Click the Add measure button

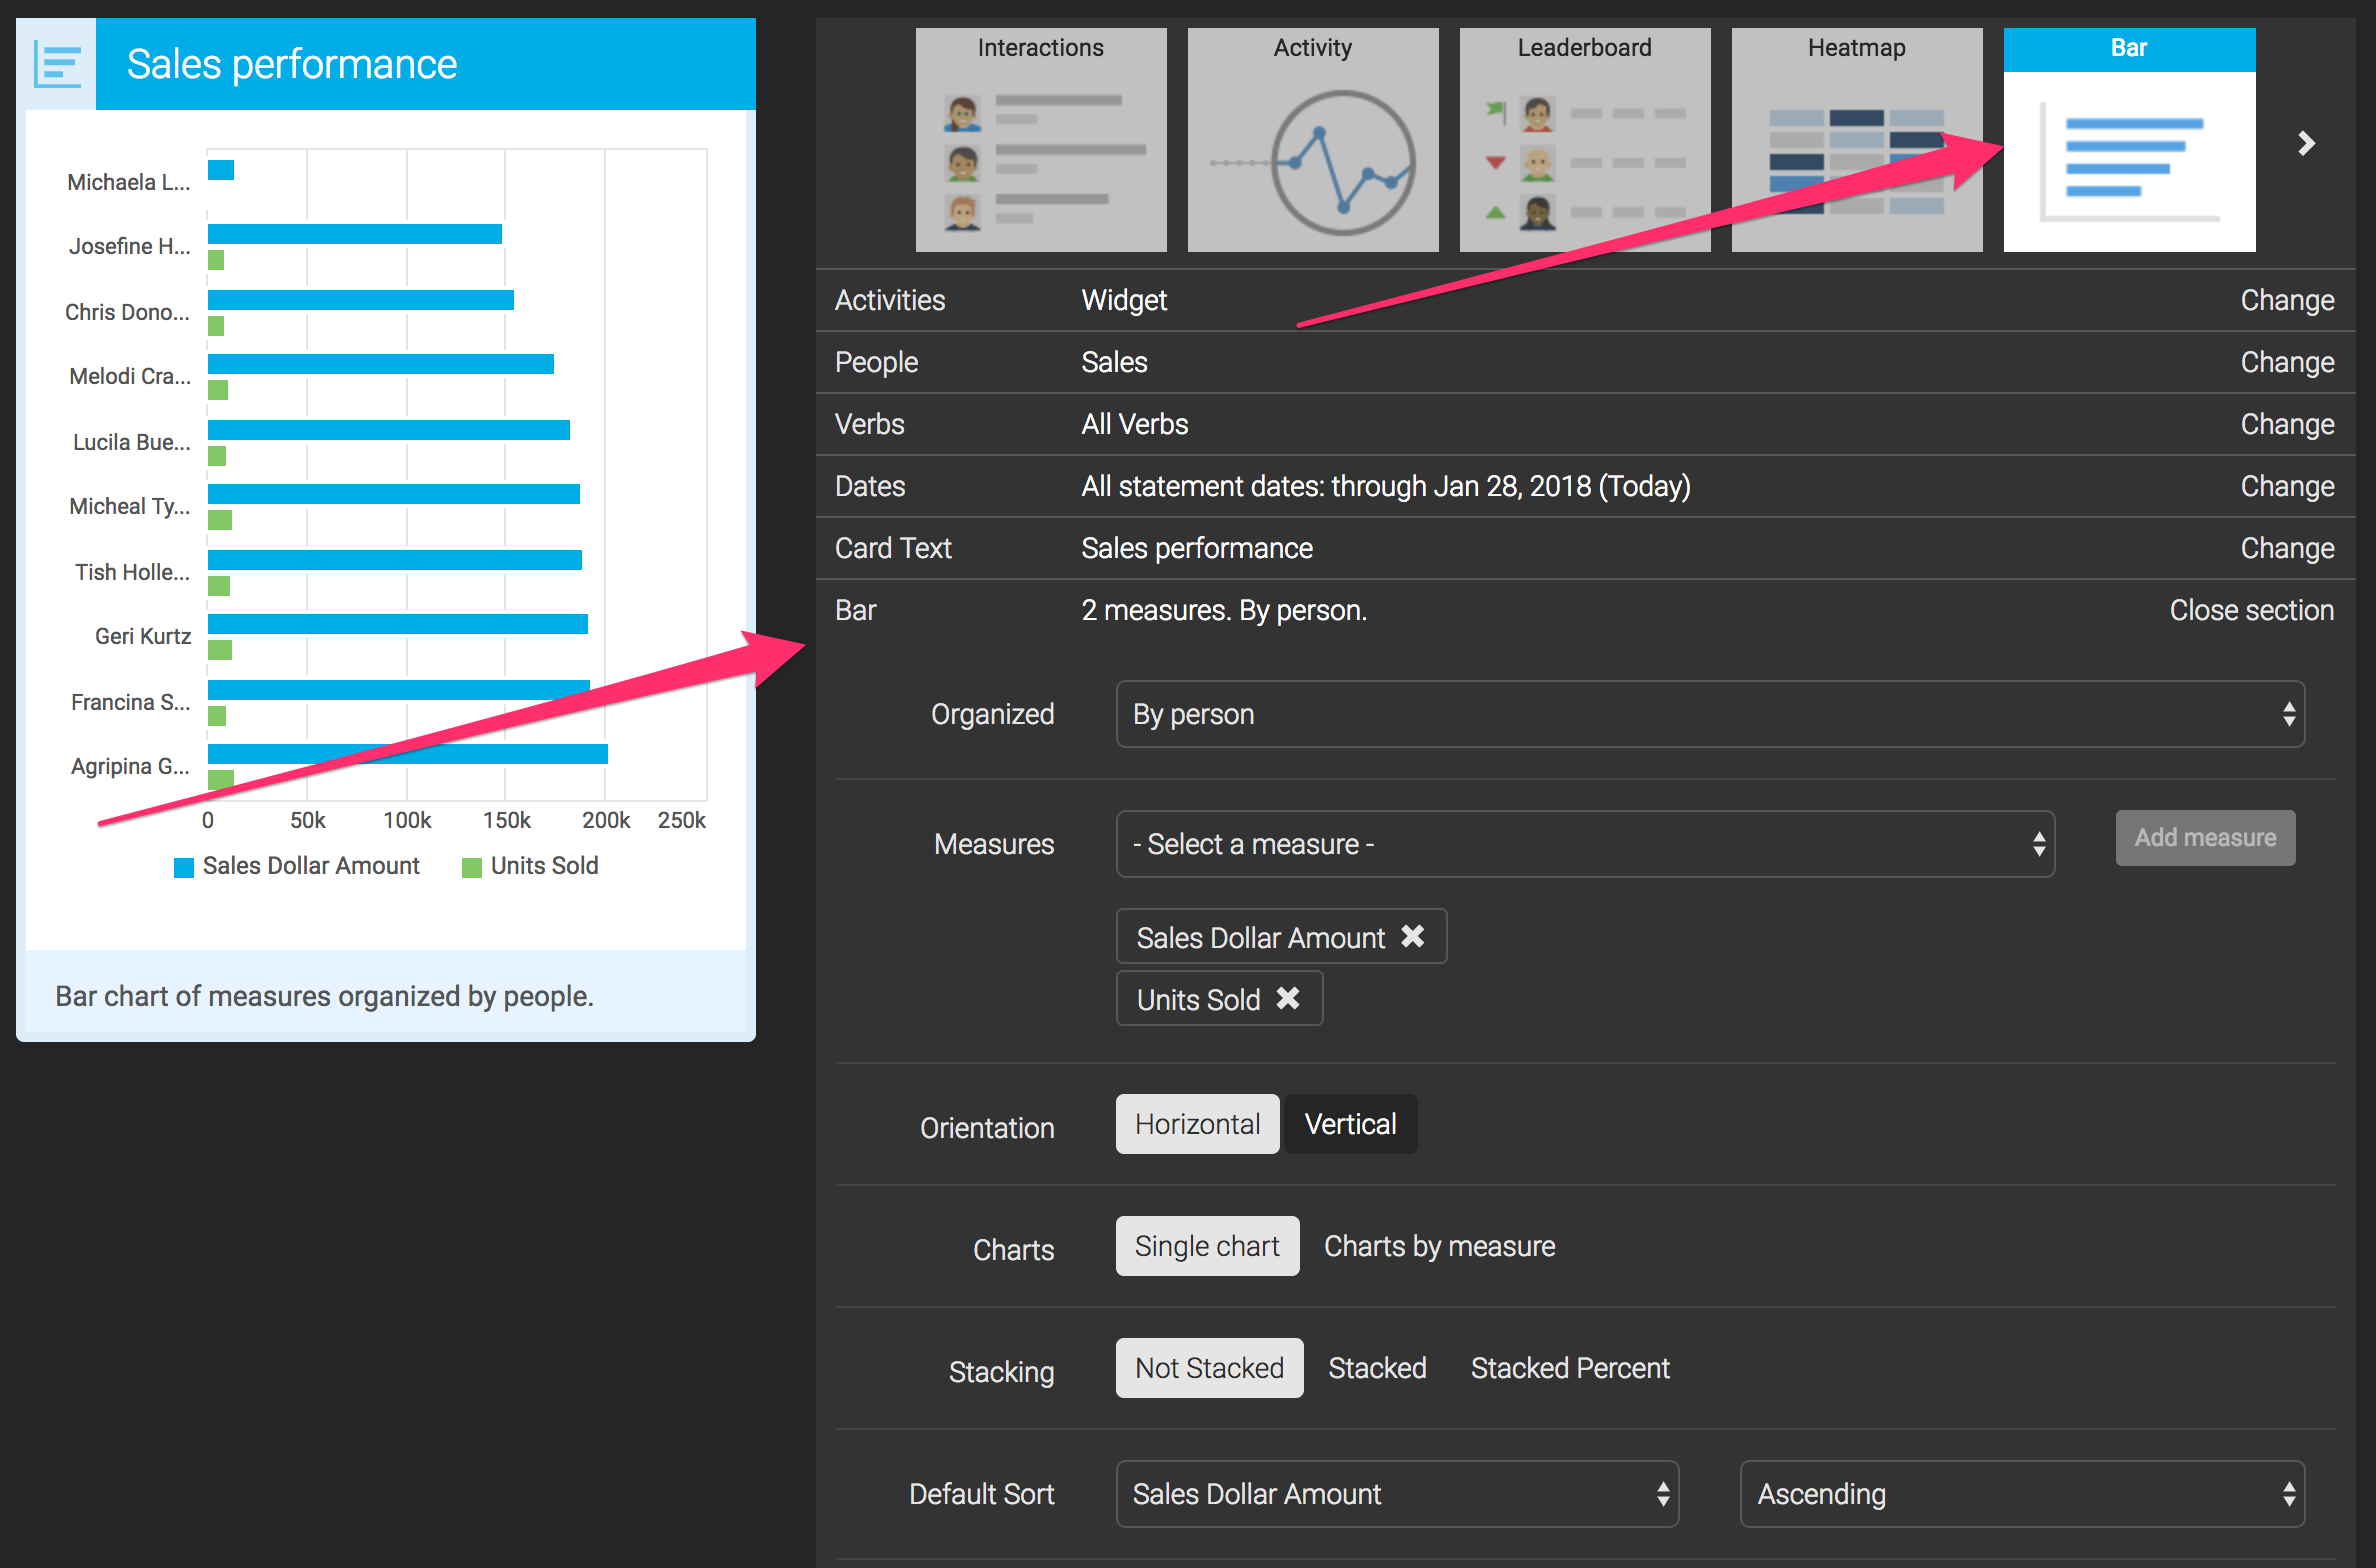[2204, 838]
